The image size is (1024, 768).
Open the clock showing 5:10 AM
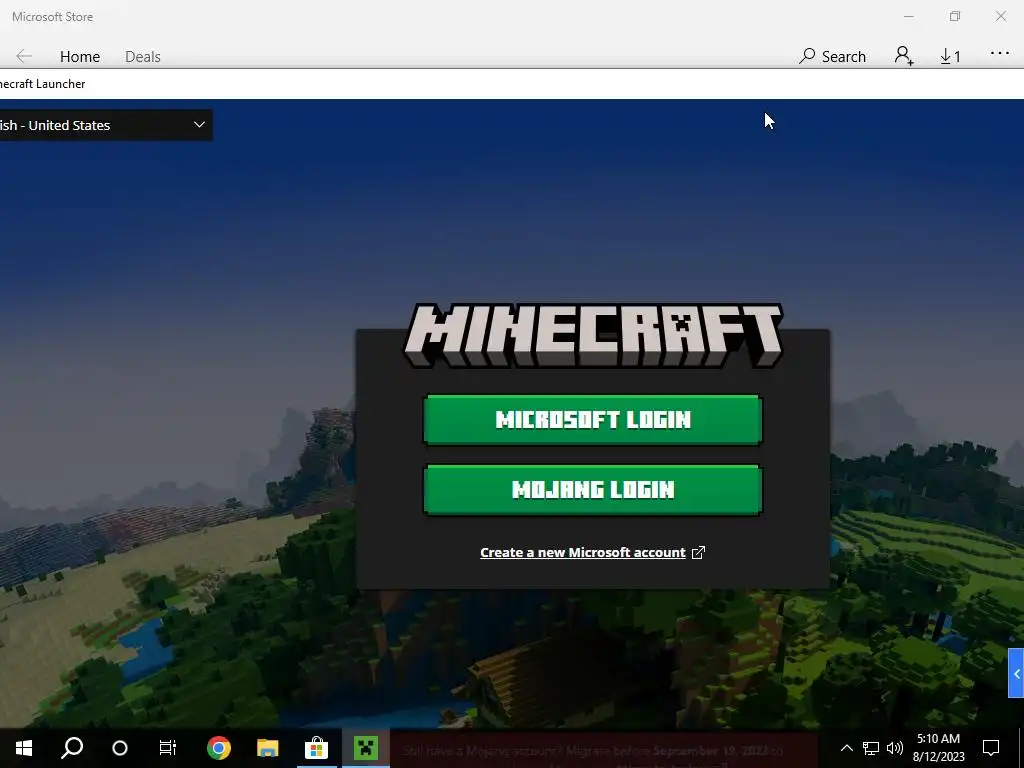tap(938, 748)
